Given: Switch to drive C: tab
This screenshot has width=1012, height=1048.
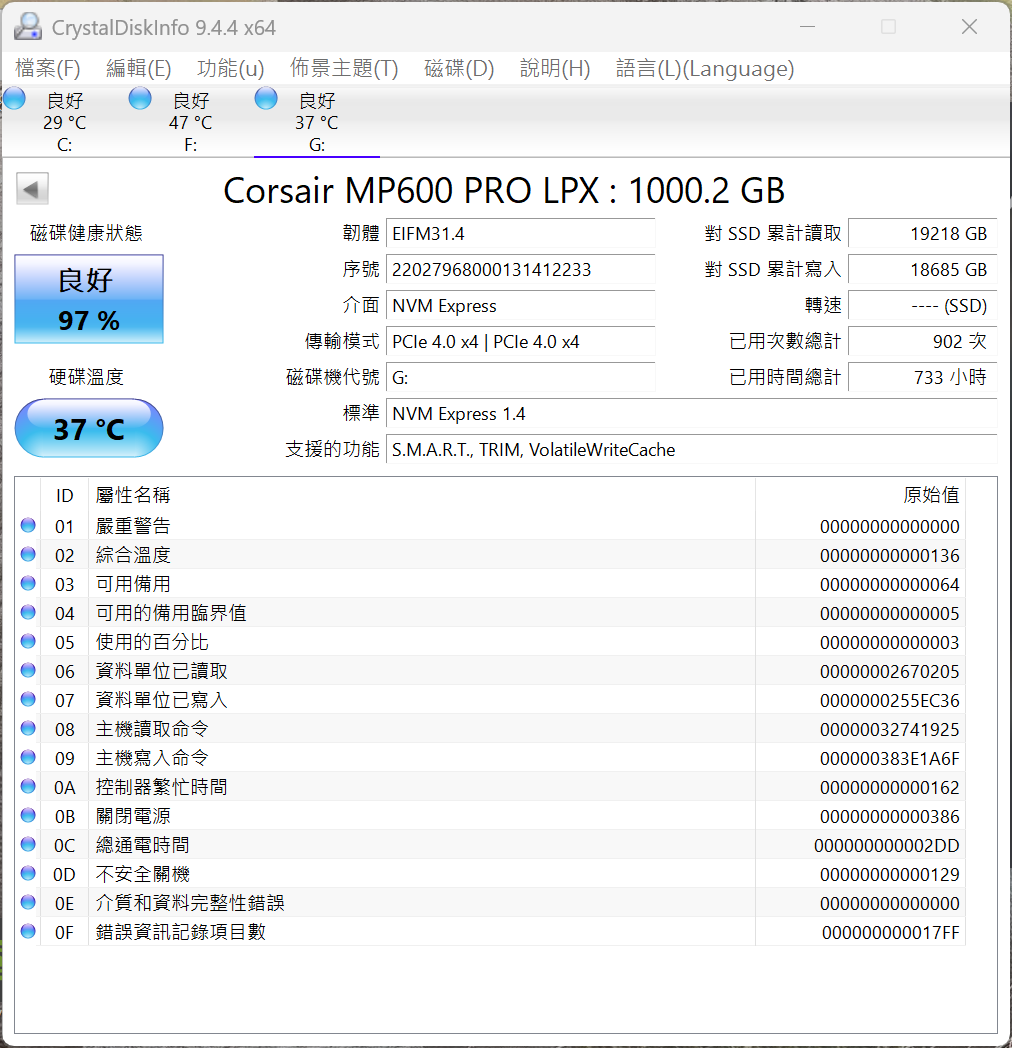Looking at the screenshot, I should (x=64, y=120).
